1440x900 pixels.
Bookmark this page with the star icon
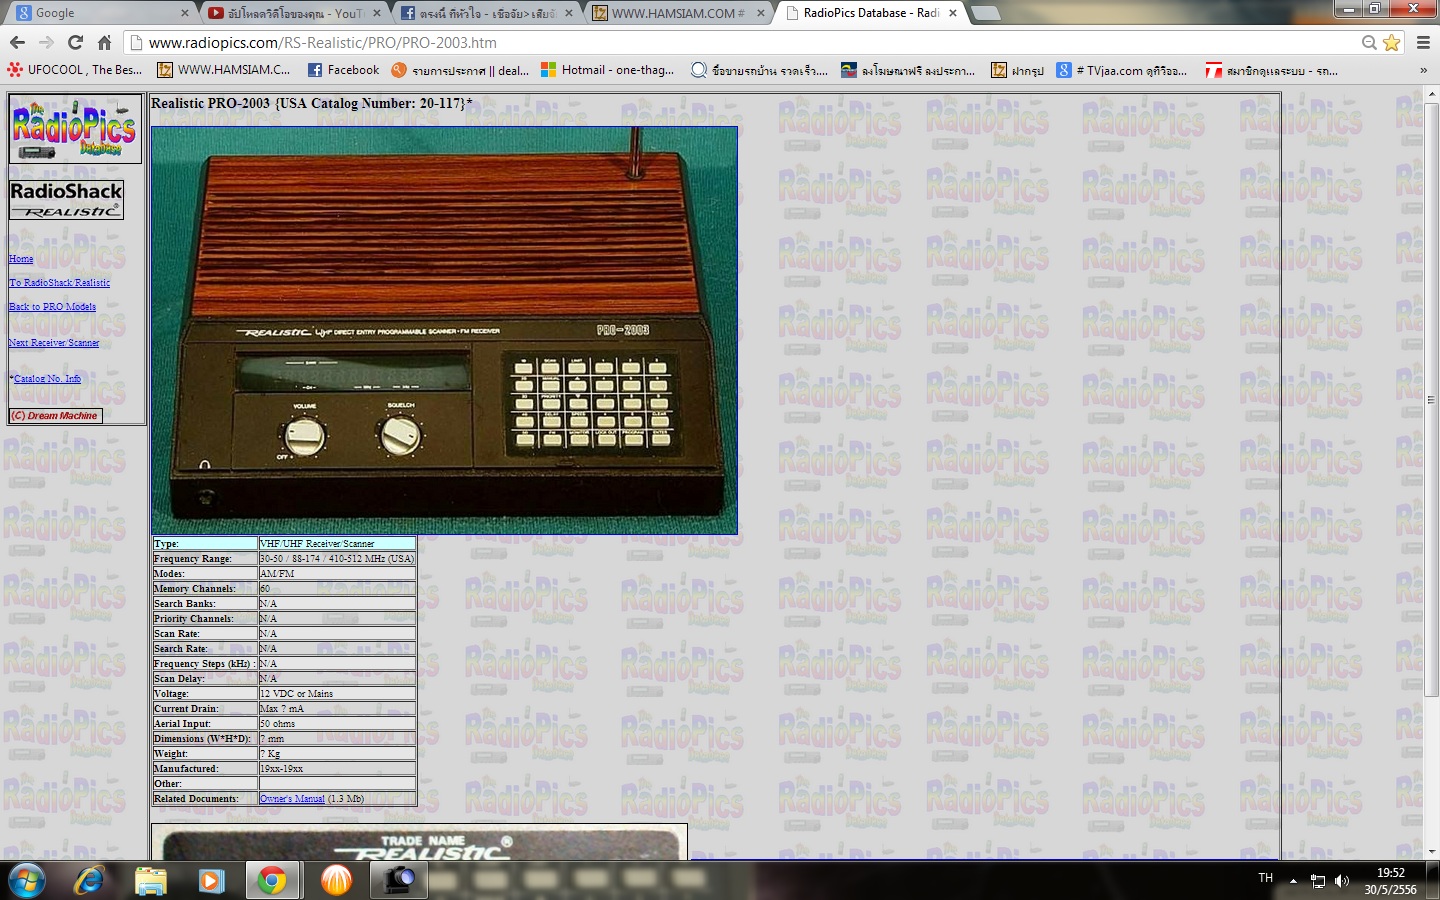coord(1391,43)
